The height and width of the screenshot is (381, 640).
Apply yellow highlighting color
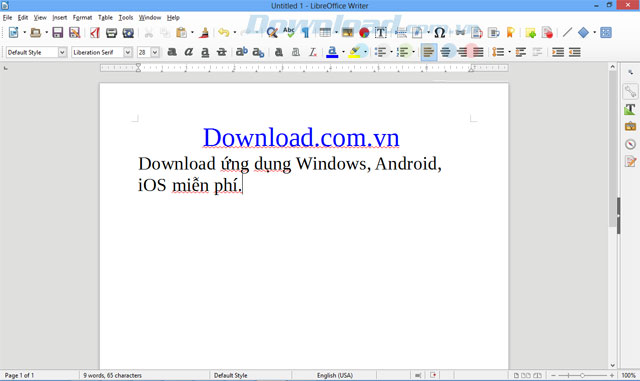tap(355, 52)
